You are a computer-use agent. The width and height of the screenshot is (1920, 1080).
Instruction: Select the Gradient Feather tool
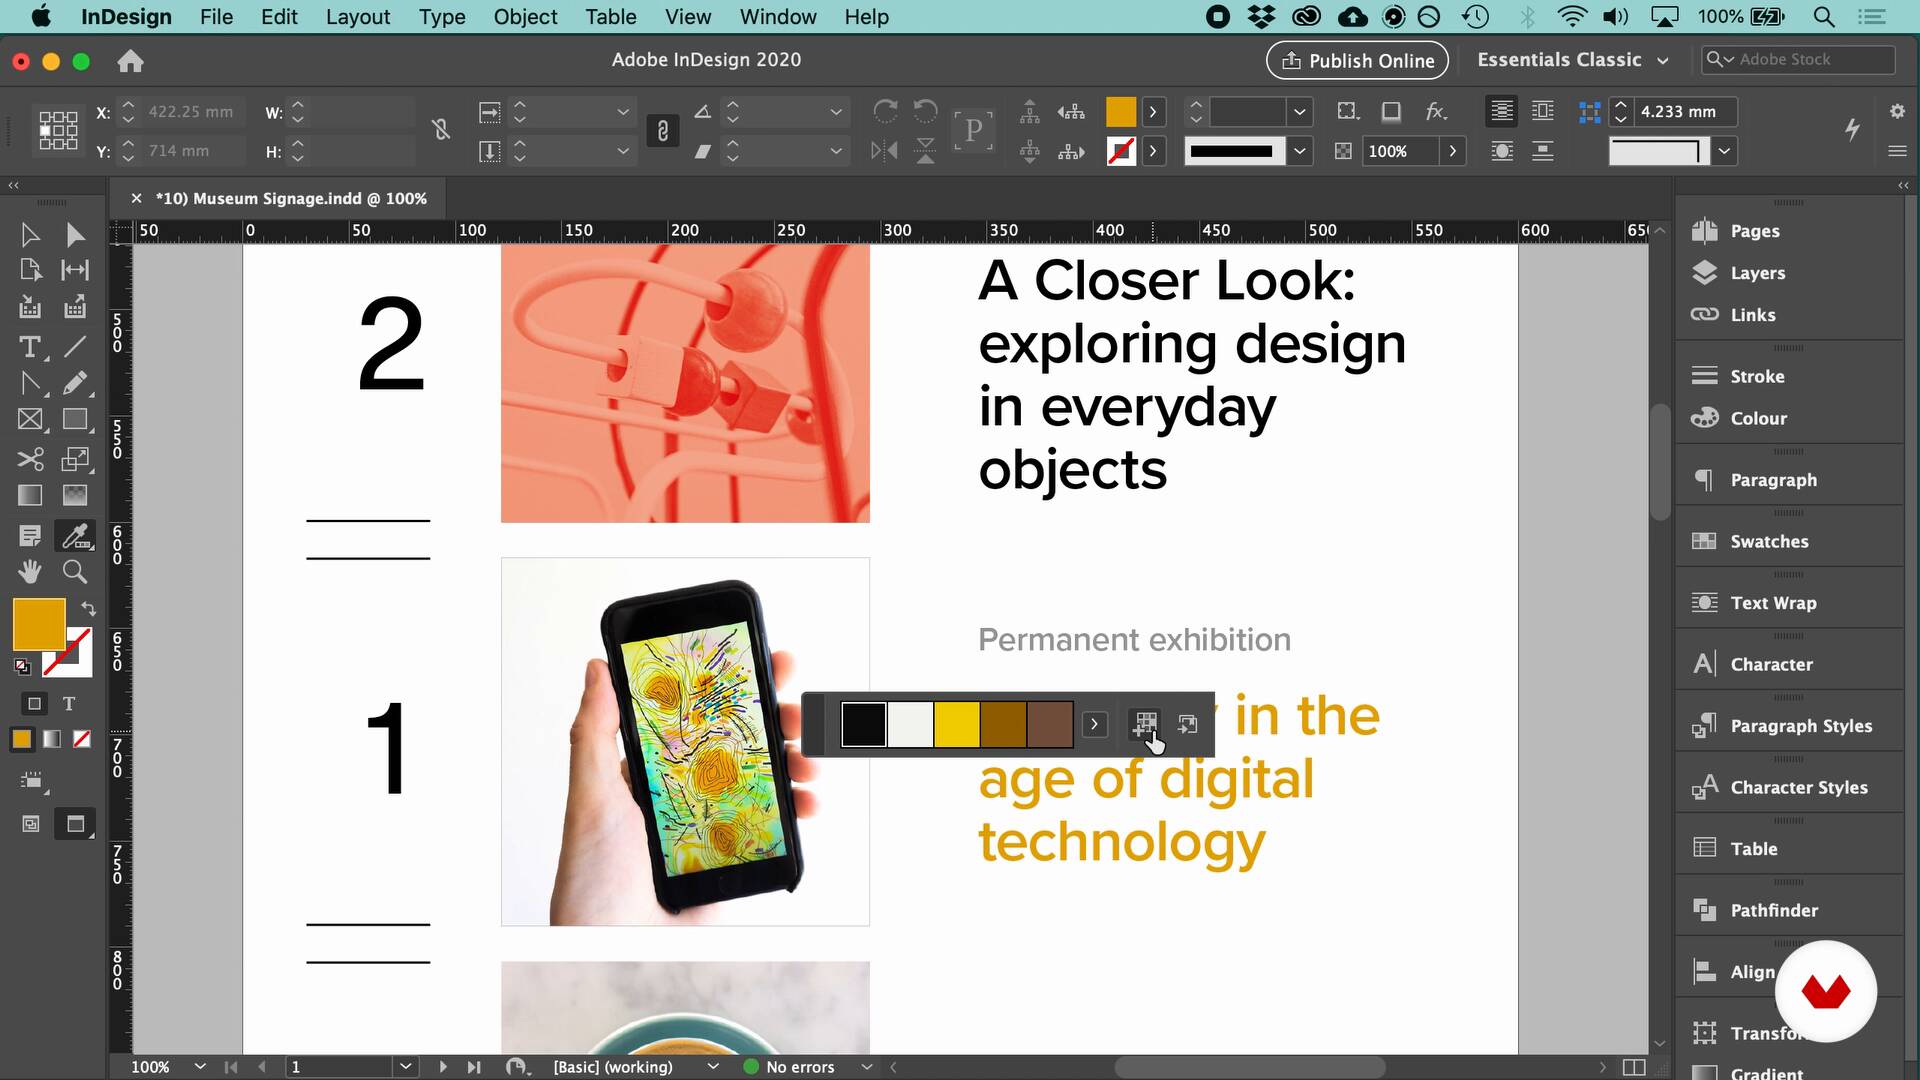click(75, 495)
